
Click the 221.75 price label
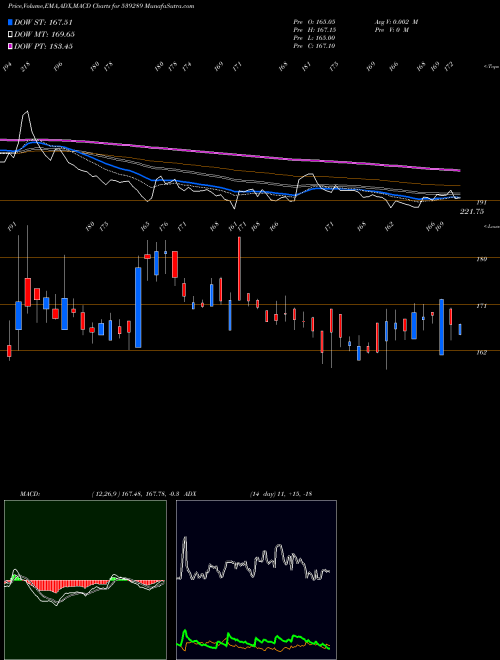[x=472, y=212]
